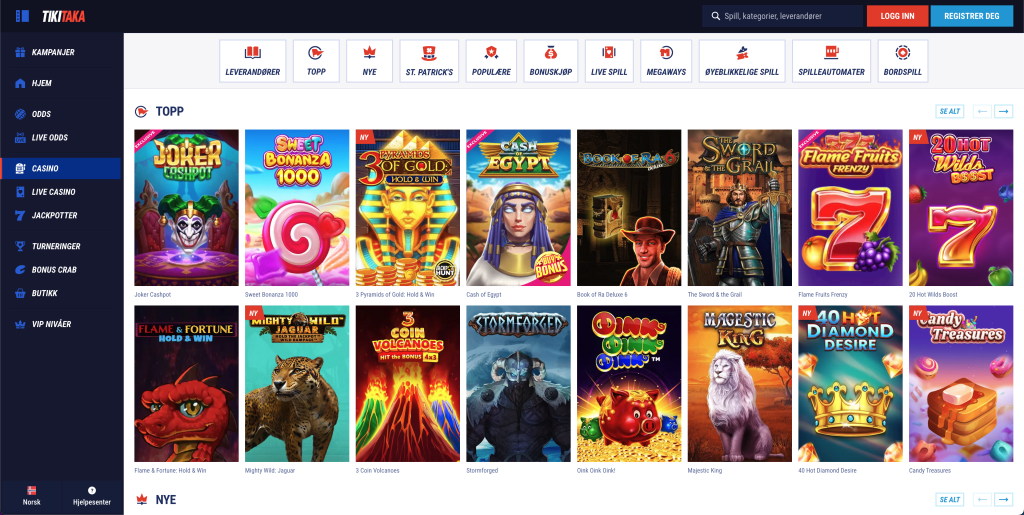The width and height of the screenshot is (1024, 515).
Task: Click the Live Odds icon in the sidebar
Action: coord(20,138)
